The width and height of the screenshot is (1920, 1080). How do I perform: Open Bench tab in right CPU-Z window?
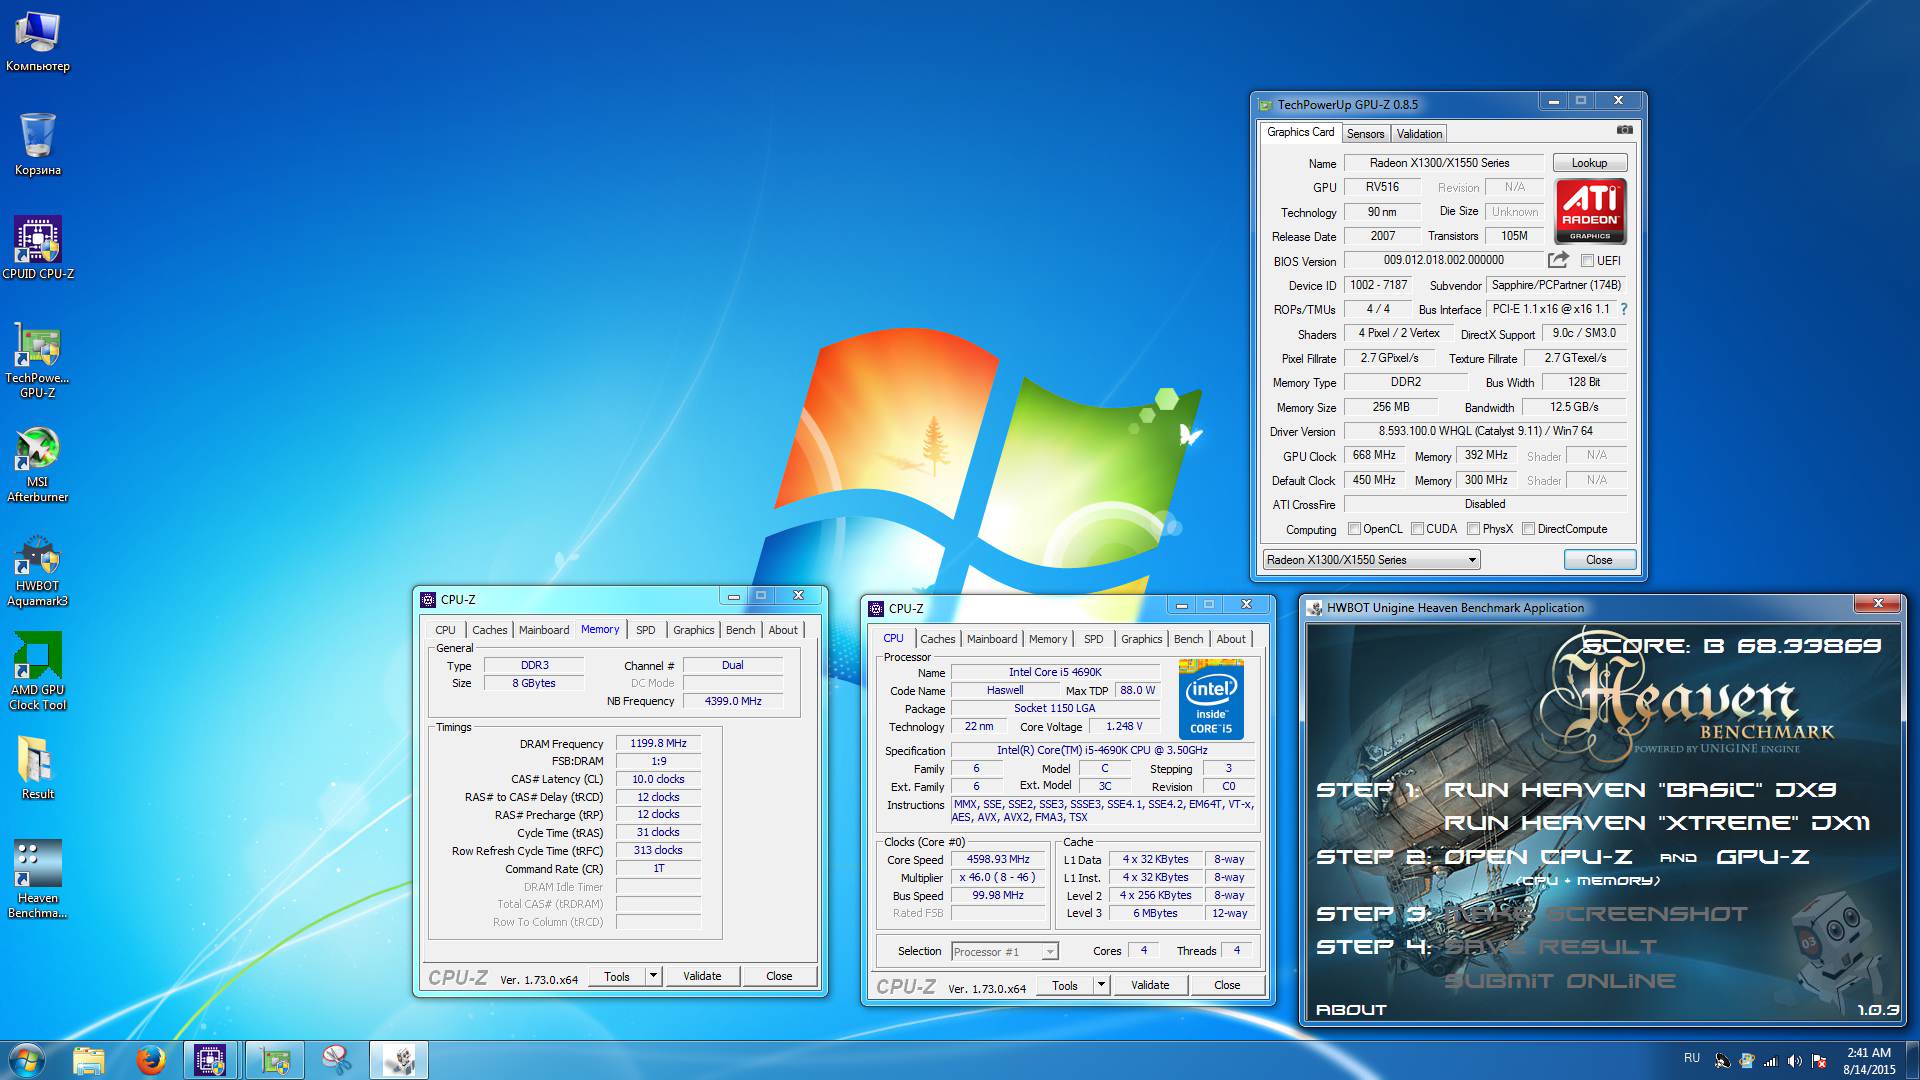coord(1189,639)
